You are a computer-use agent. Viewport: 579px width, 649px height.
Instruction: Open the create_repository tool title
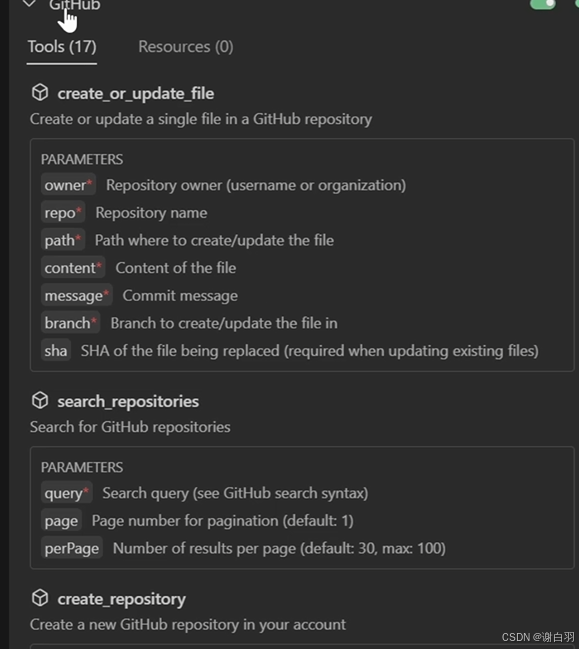[x=122, y=599]
